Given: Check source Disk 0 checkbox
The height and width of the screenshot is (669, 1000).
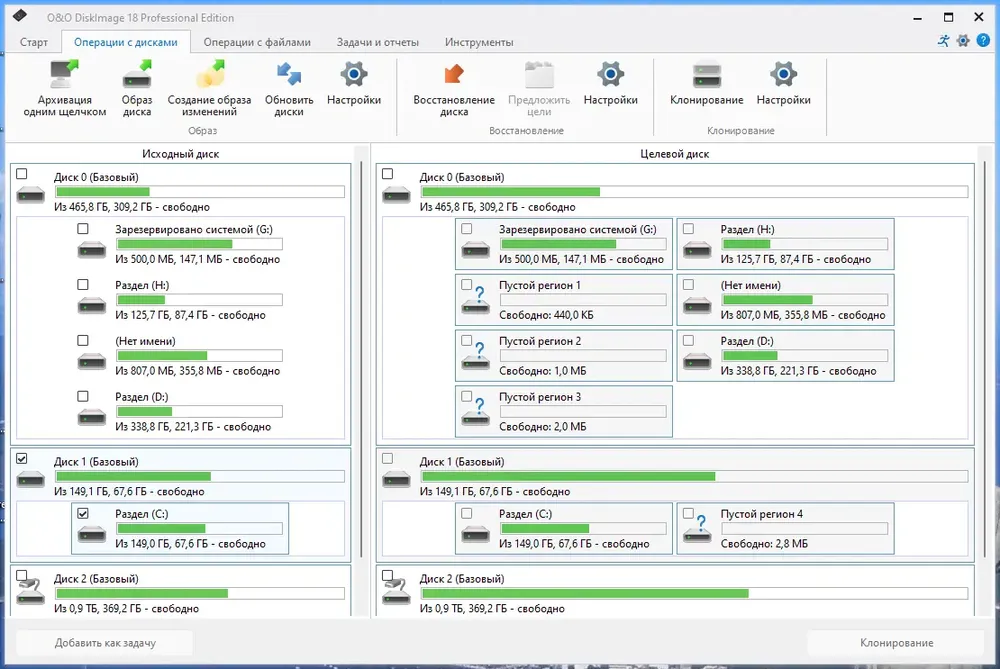Looking at the screenshot, I should pyautogui.click(x=22, y=173).
